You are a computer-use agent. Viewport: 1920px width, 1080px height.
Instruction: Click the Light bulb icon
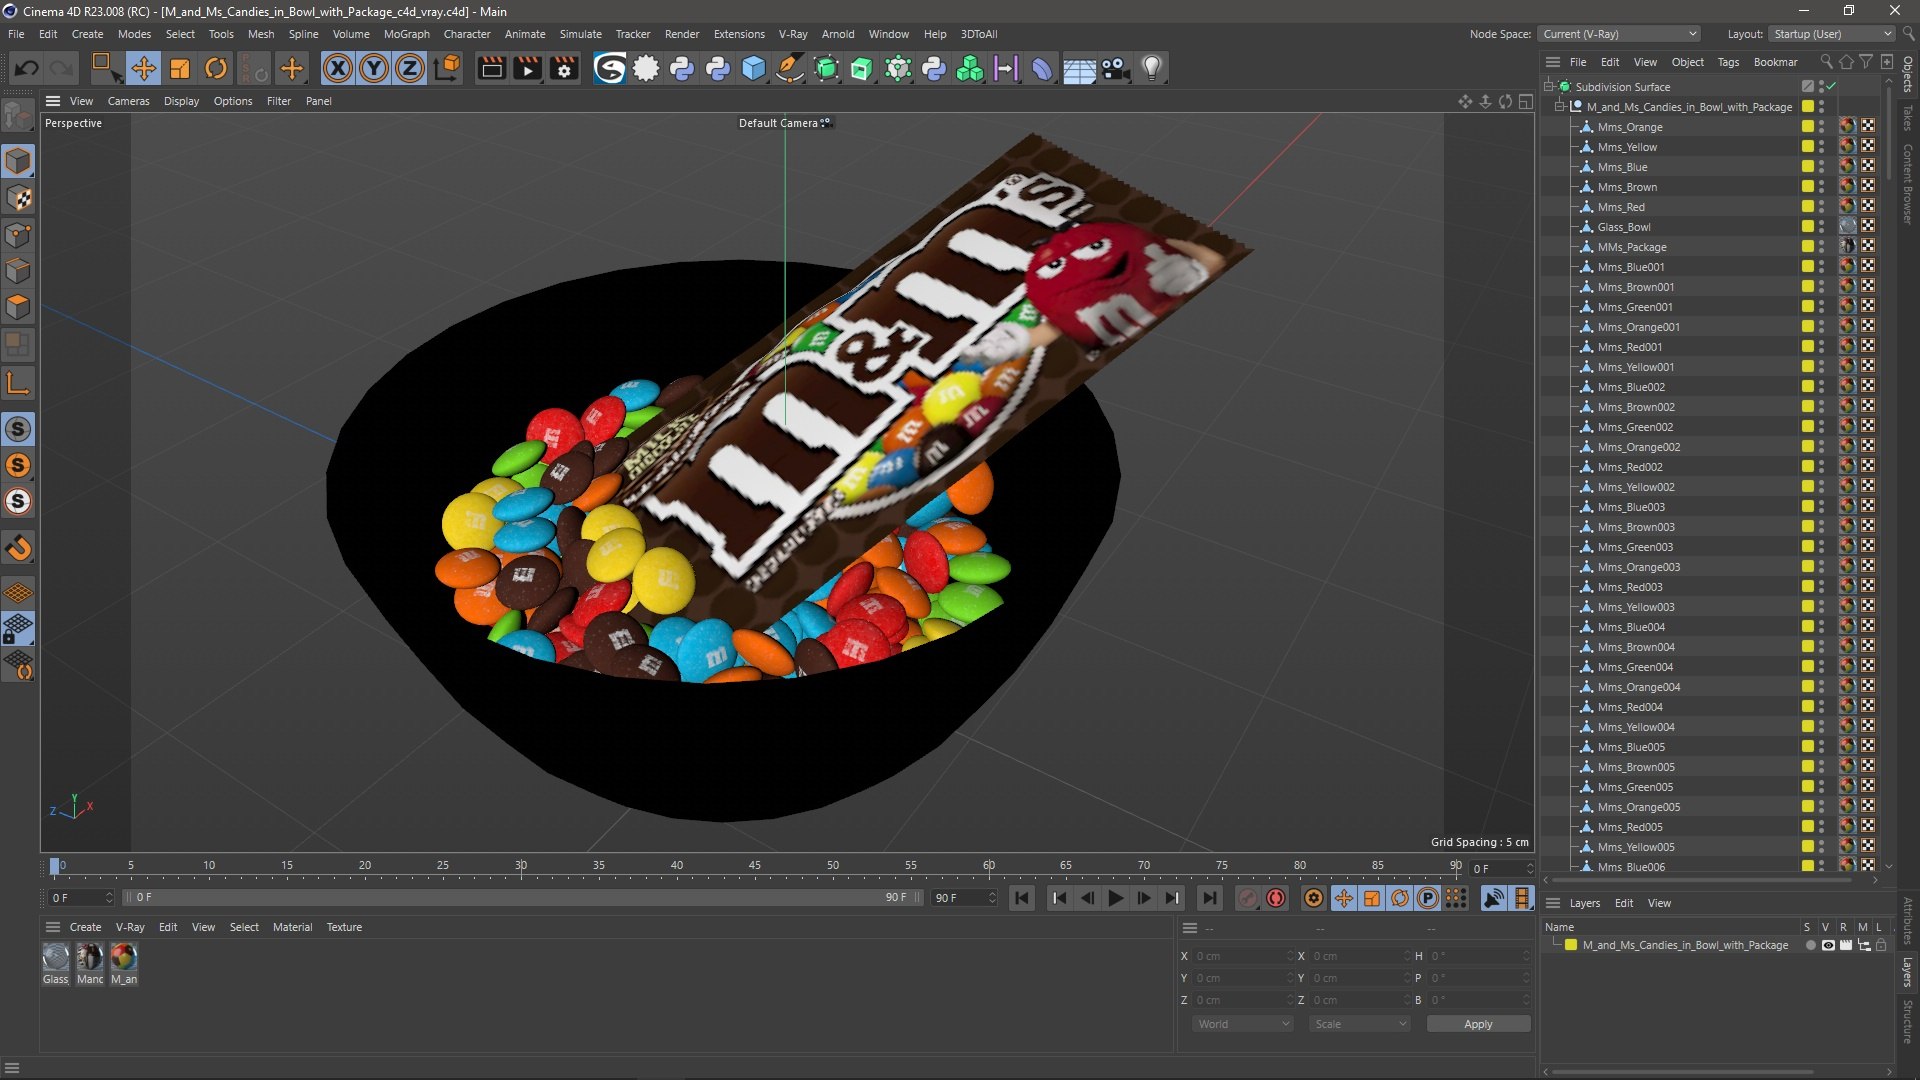coord(1152,68)
